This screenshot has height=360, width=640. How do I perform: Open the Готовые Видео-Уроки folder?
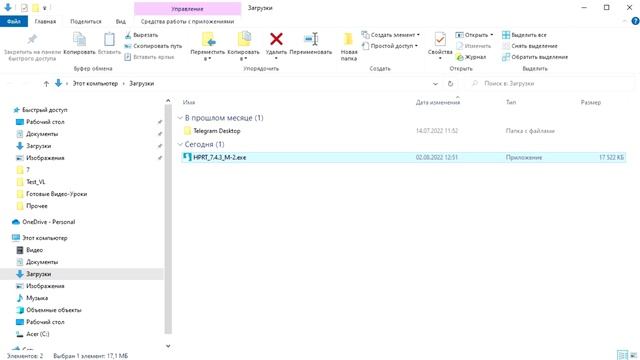point(56,194)
